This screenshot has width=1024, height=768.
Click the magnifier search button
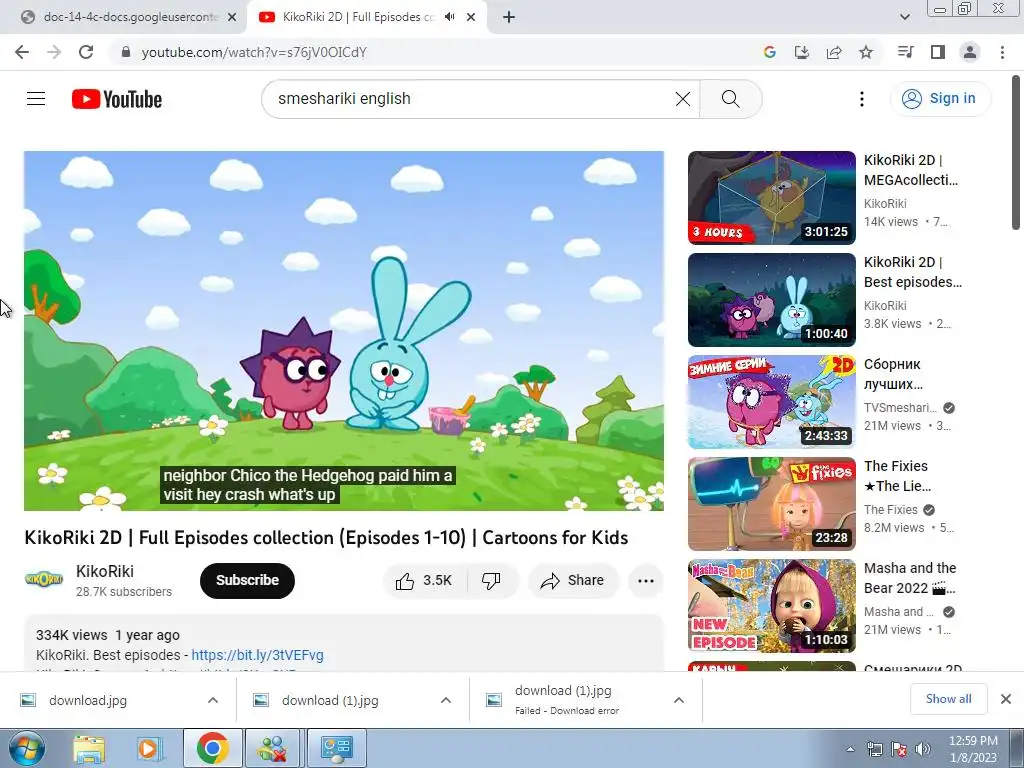(x=731, y=99)
